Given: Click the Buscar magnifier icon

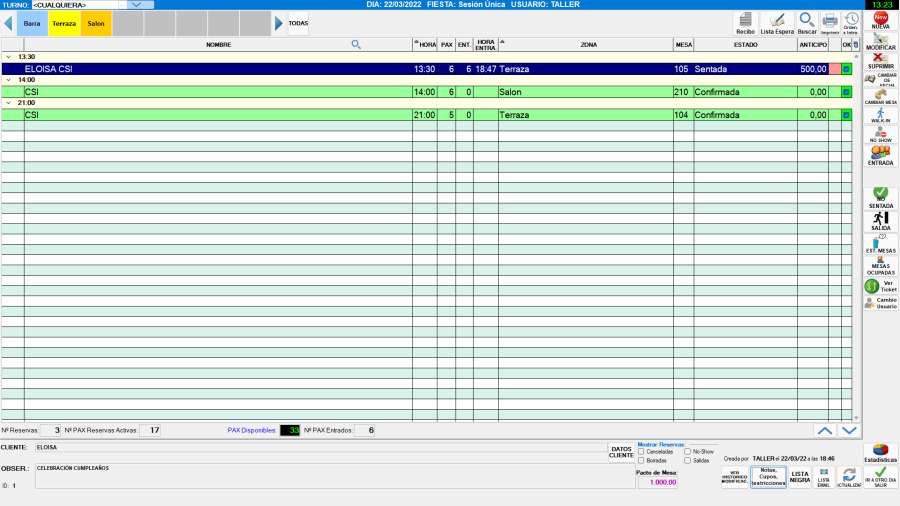Looking at the screenshot, I should coord(806,24).
